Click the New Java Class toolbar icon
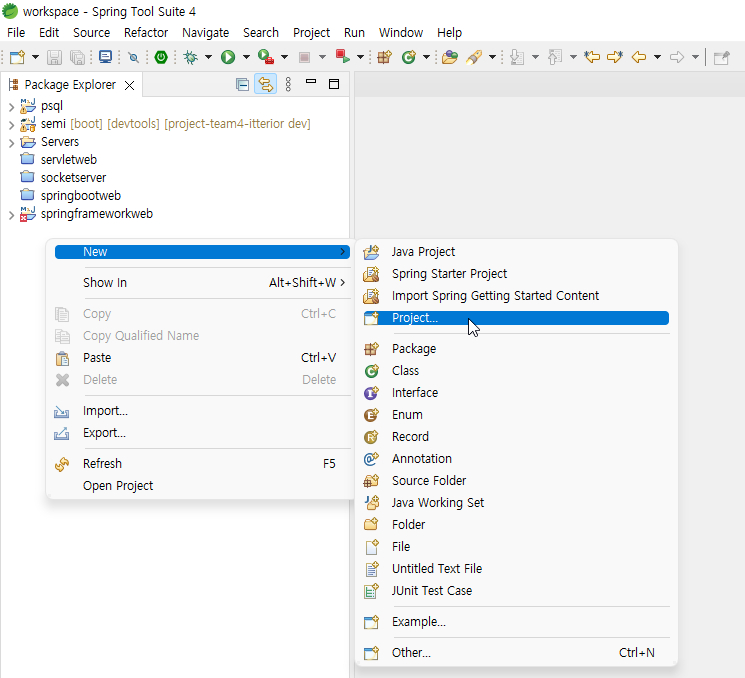Screen dimensions: 745x678 [409, 57]
